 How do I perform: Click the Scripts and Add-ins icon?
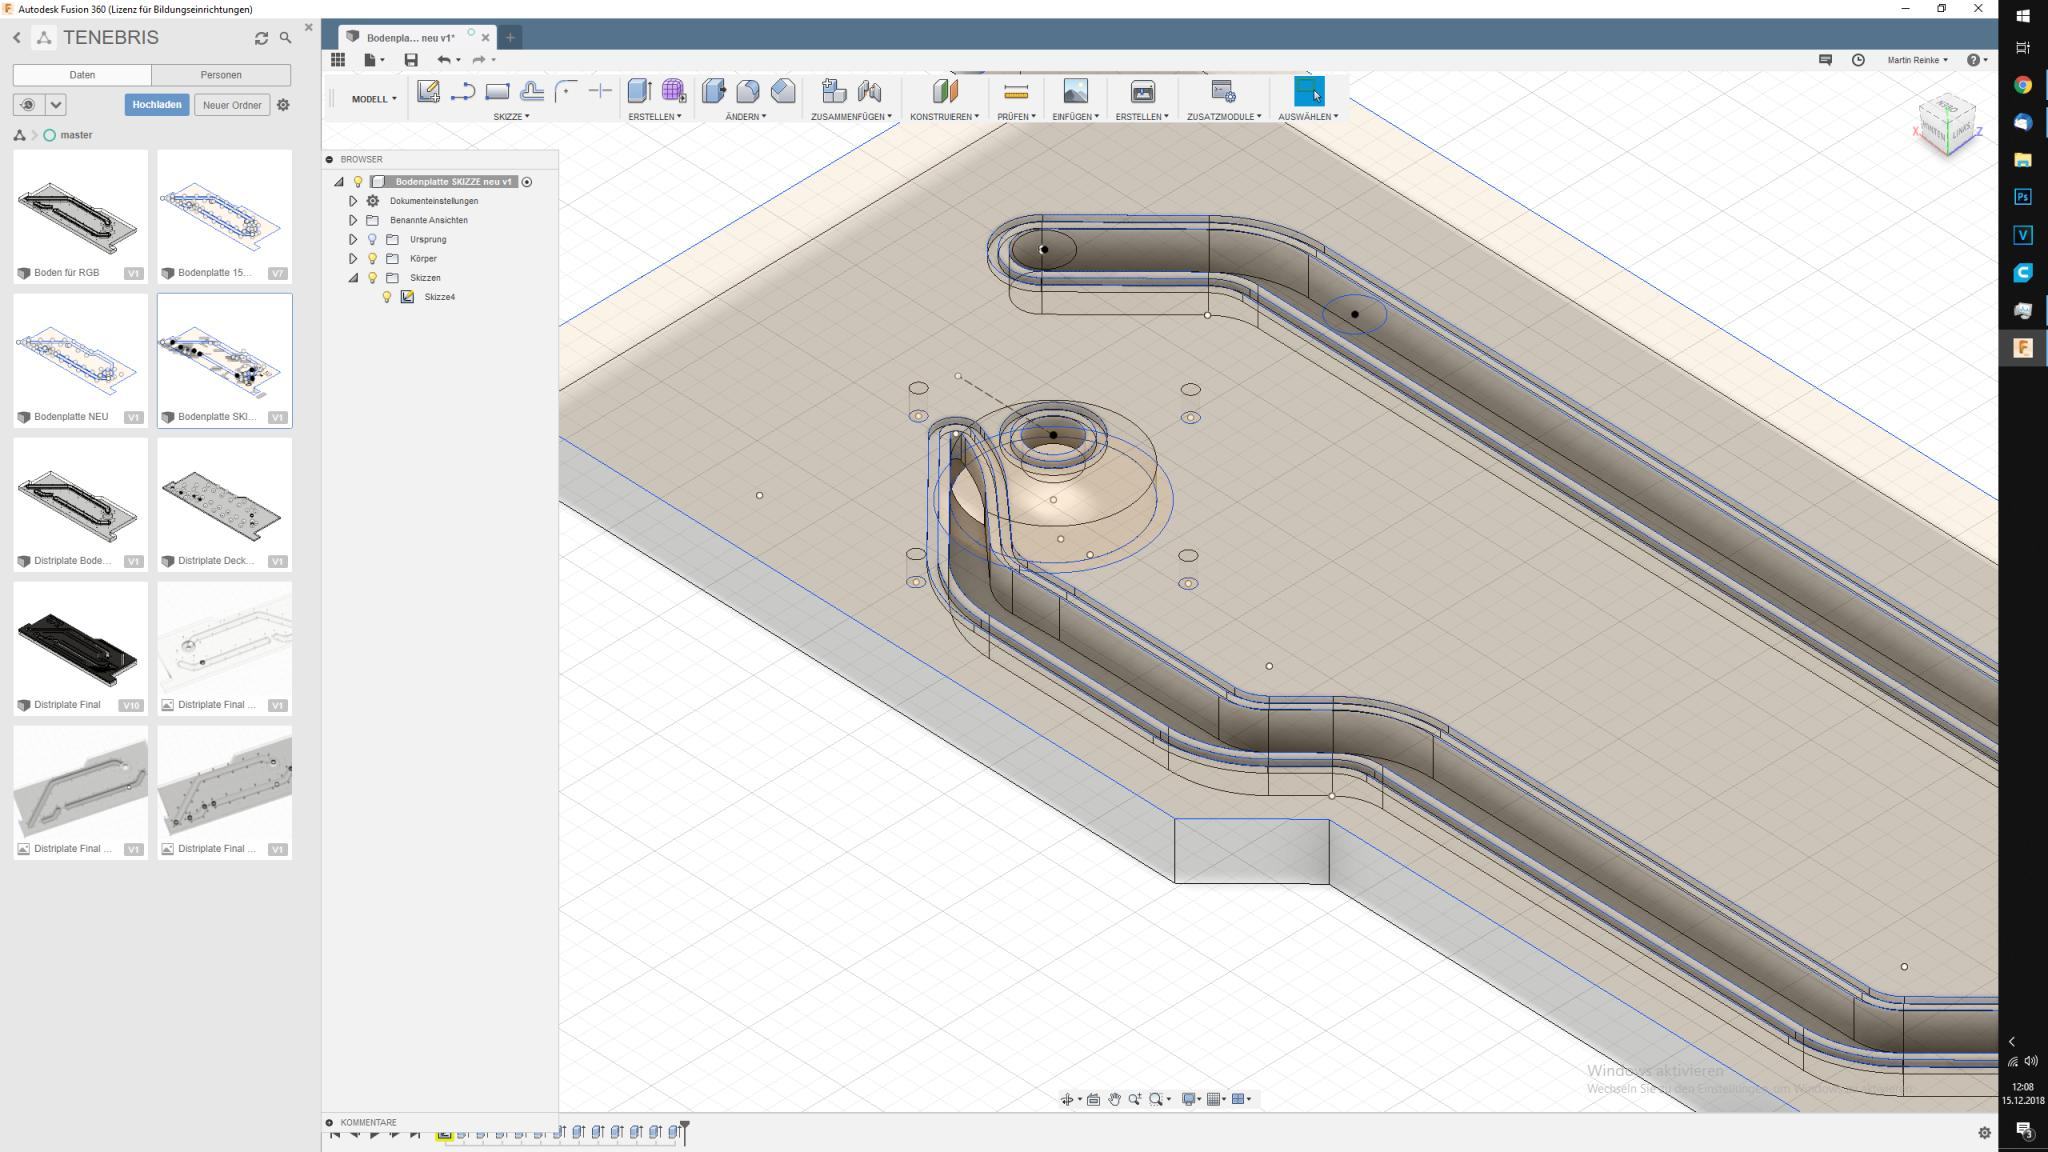point(1223,92)
